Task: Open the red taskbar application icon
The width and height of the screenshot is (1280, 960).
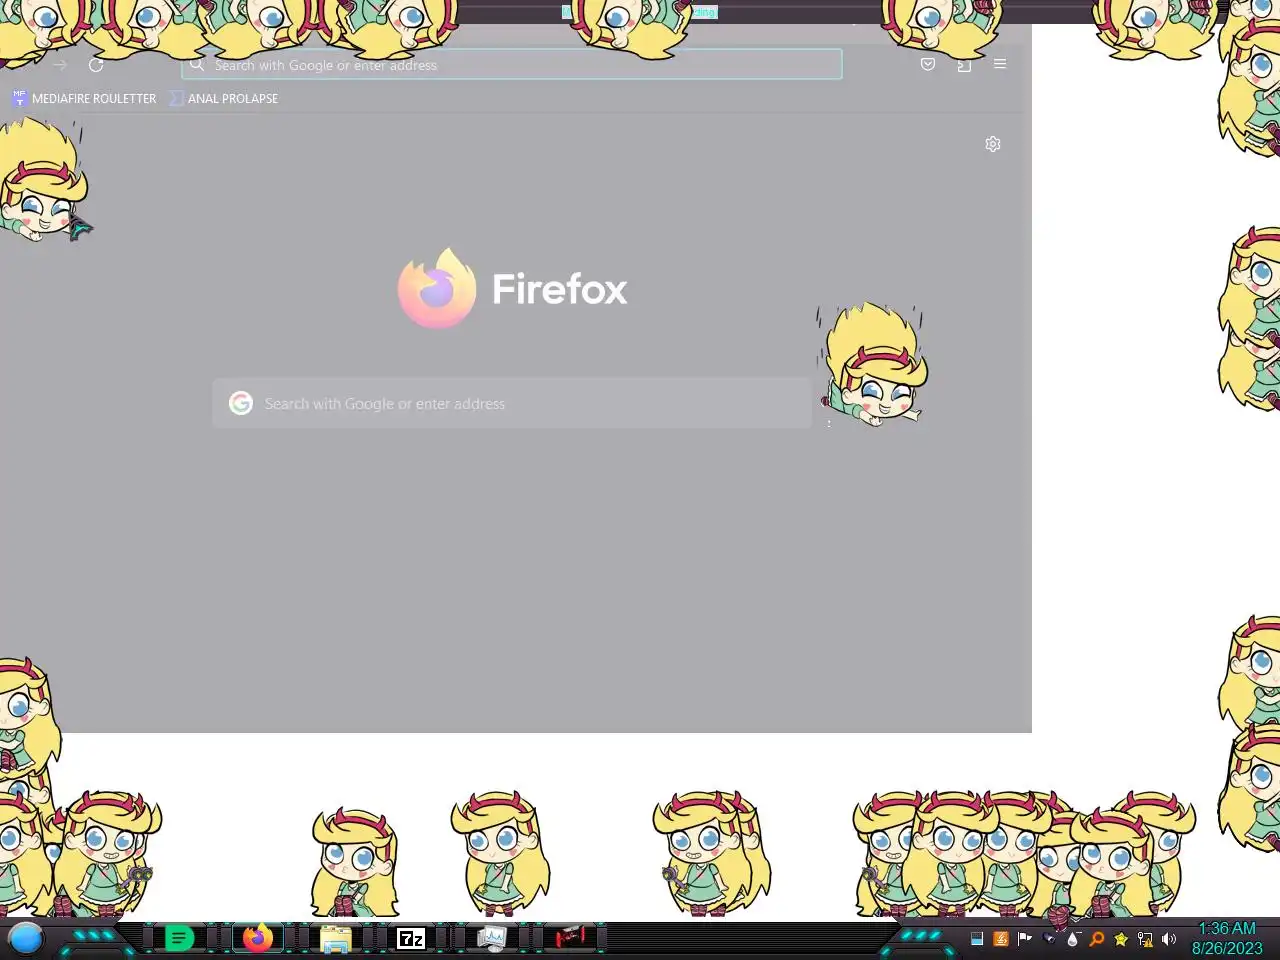Action: tap(570, 938)
